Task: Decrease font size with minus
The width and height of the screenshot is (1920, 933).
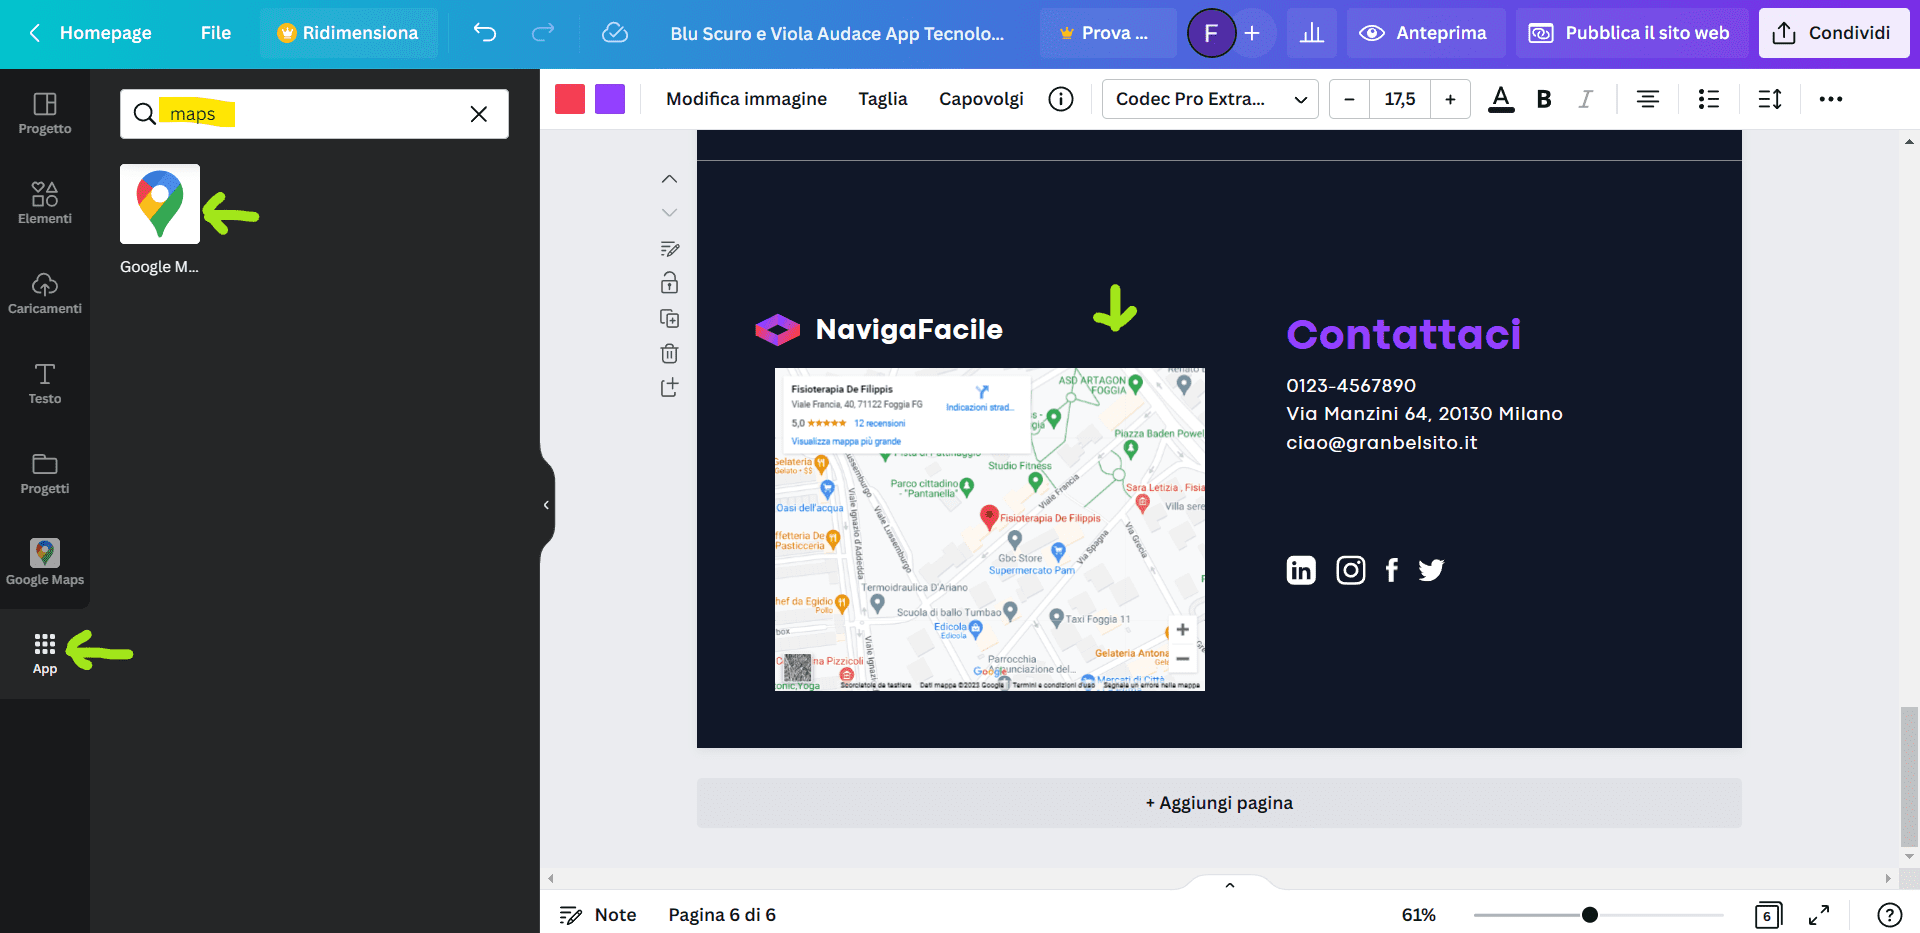Action: point(1349,99)
